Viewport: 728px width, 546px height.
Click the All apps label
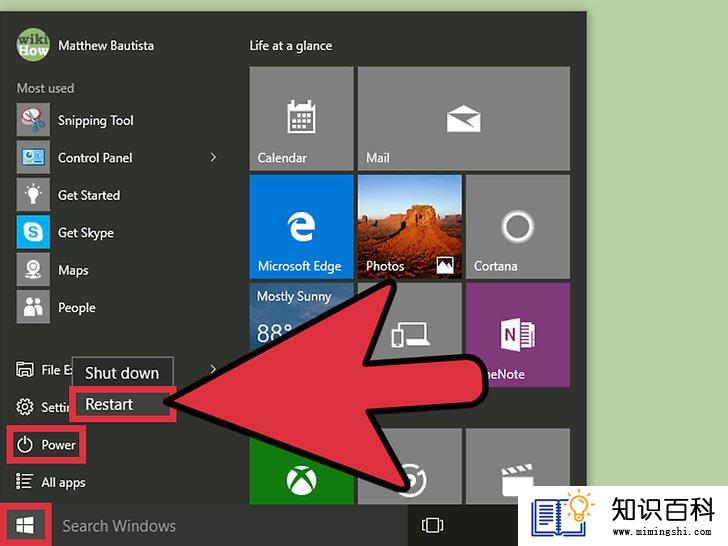[64, 483]
